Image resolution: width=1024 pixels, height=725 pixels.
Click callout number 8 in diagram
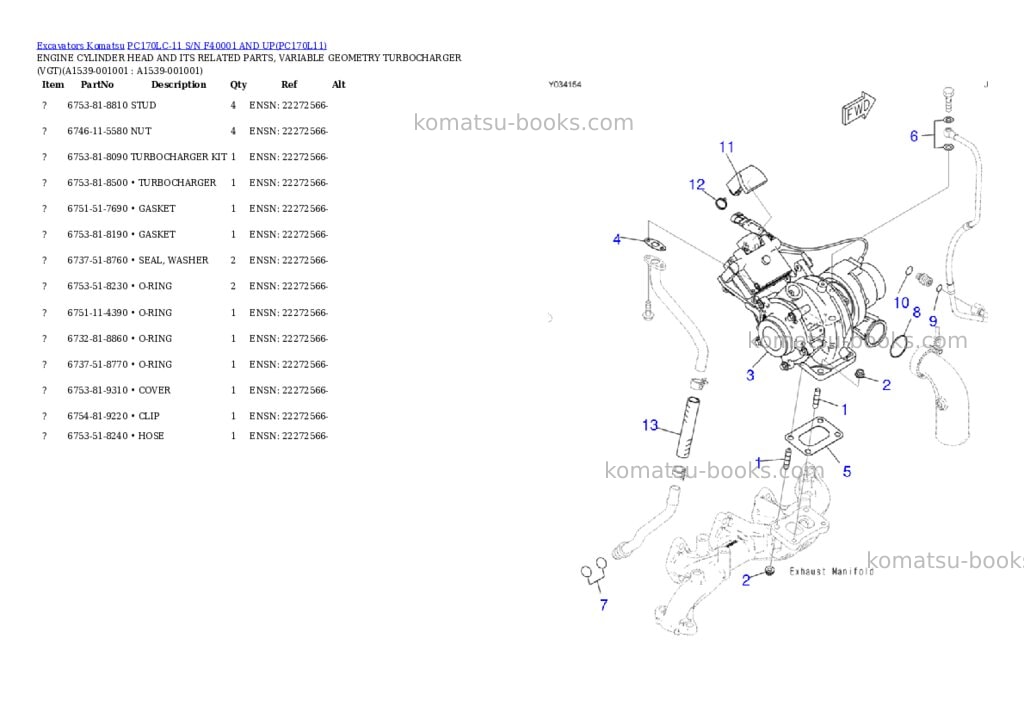pos(916,313)
